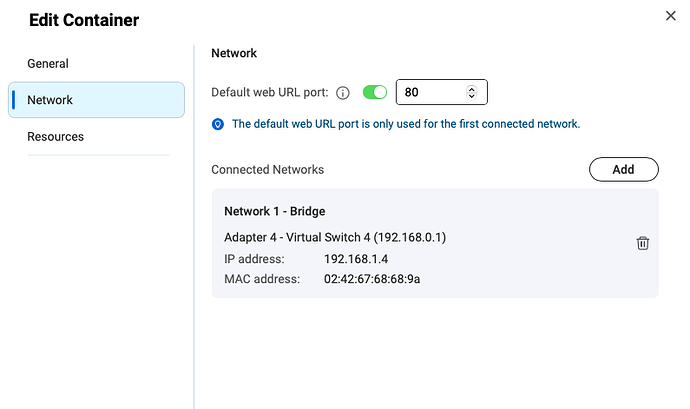Click the first connected network note text

point(405,124)
